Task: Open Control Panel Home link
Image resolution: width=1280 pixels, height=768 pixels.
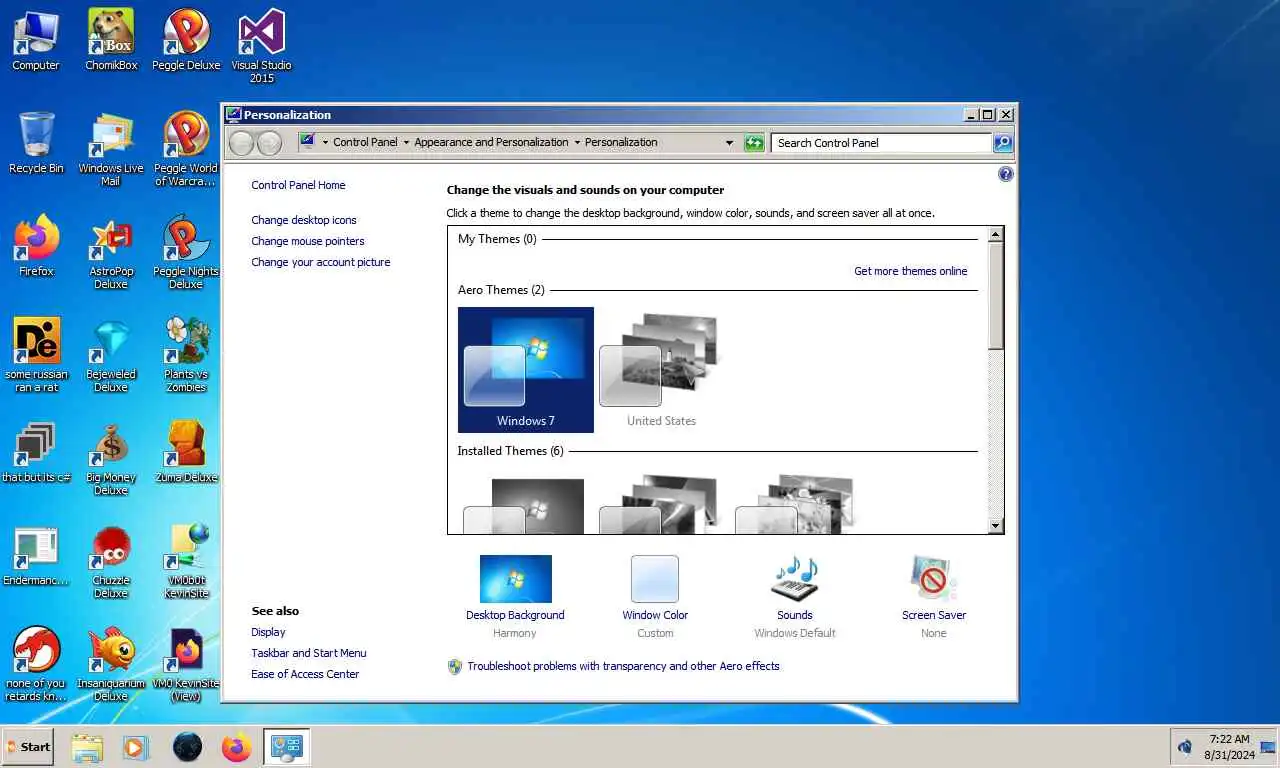Action: coord(298,185)
